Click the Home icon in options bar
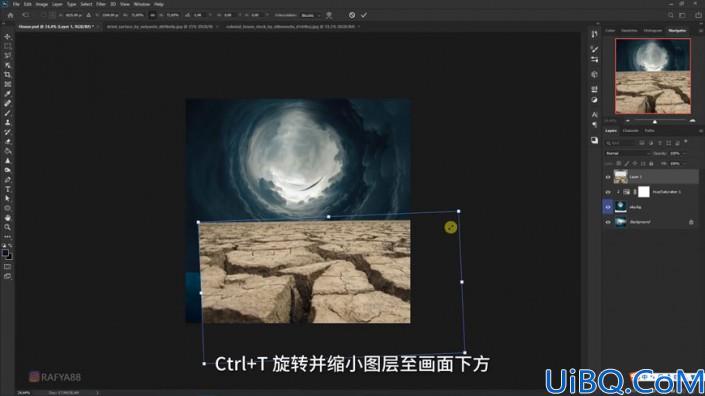The image size is (705, 396). point(10,15)
